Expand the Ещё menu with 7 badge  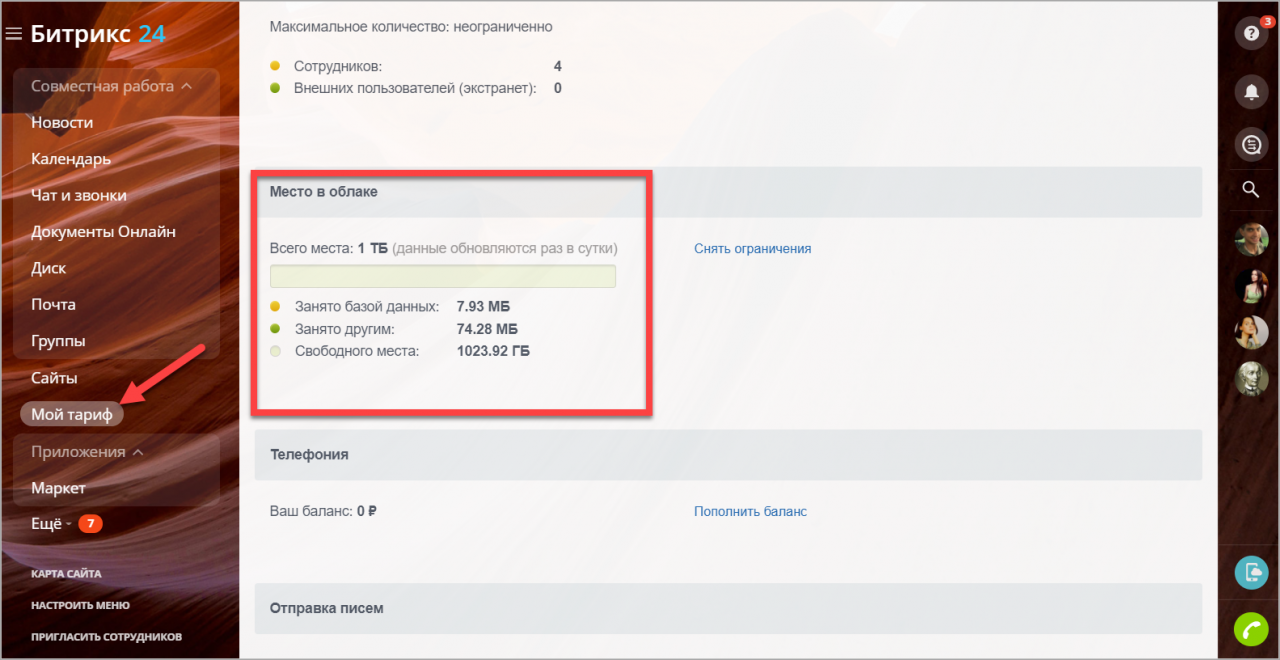click(50, 524)
